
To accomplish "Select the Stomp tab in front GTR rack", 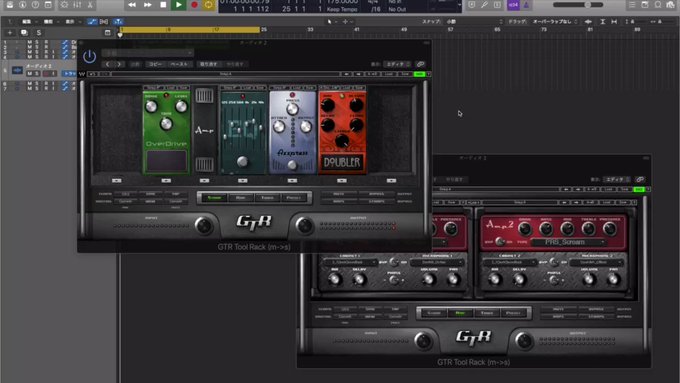I will [215, 198].
